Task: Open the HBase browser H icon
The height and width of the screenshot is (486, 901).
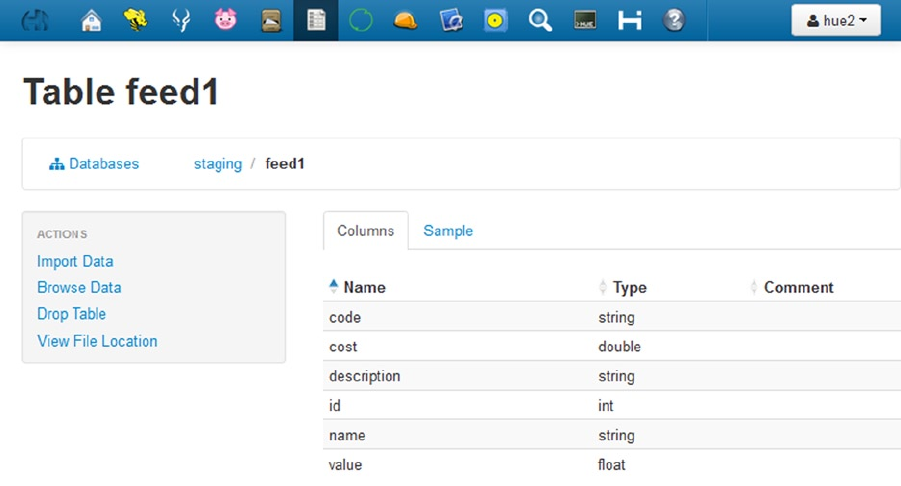Action: point(630,20)
